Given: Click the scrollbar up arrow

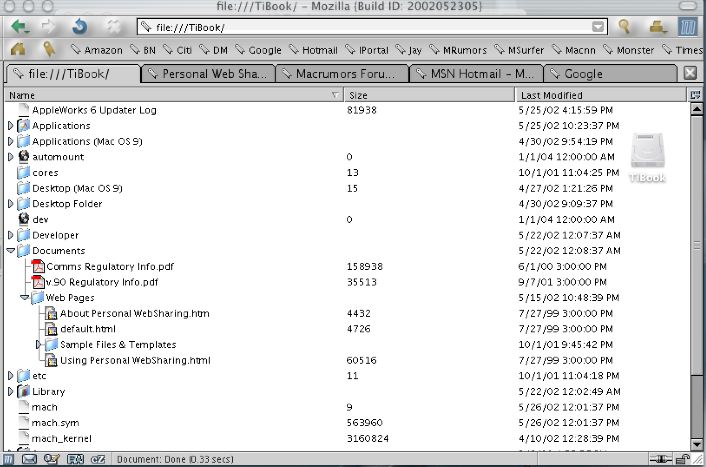Looking at the screenshot, I should tap(696, 109).
